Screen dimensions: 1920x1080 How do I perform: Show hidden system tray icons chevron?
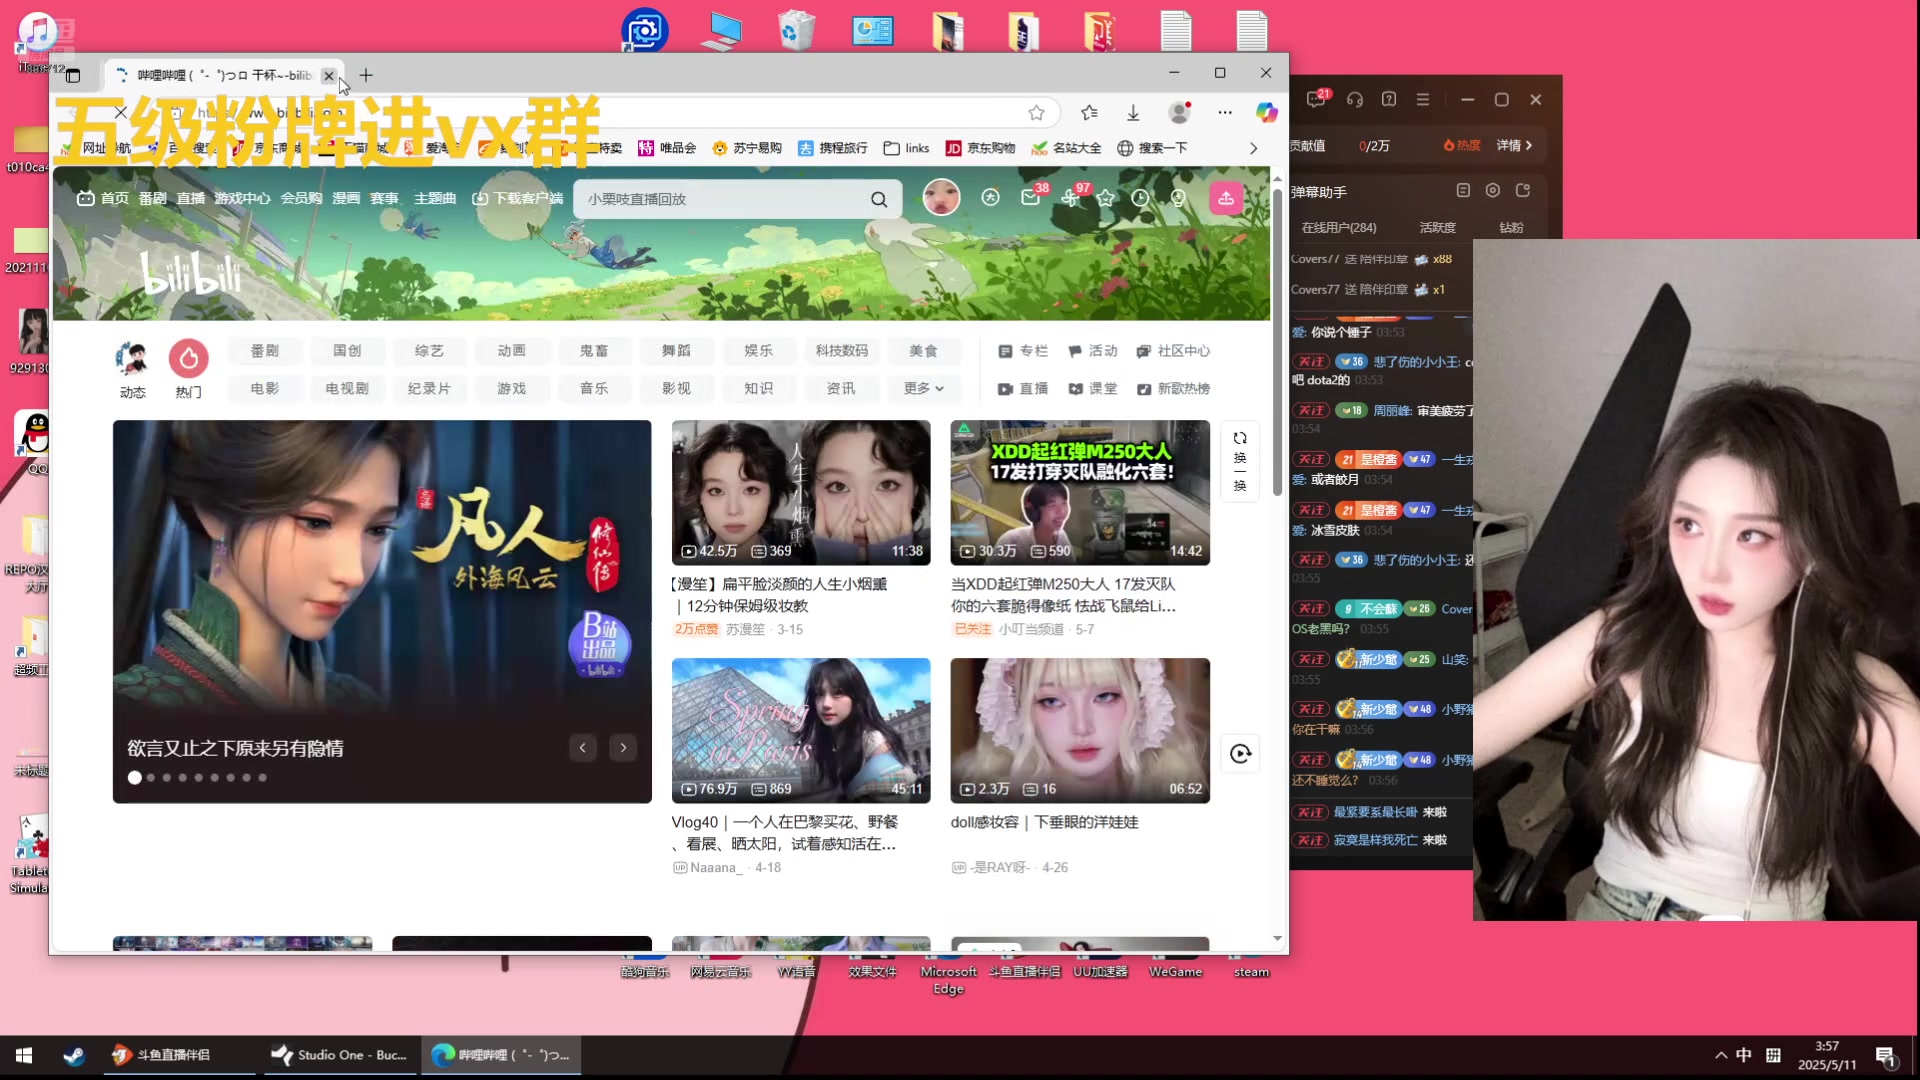click(x=1721, y=1055)
